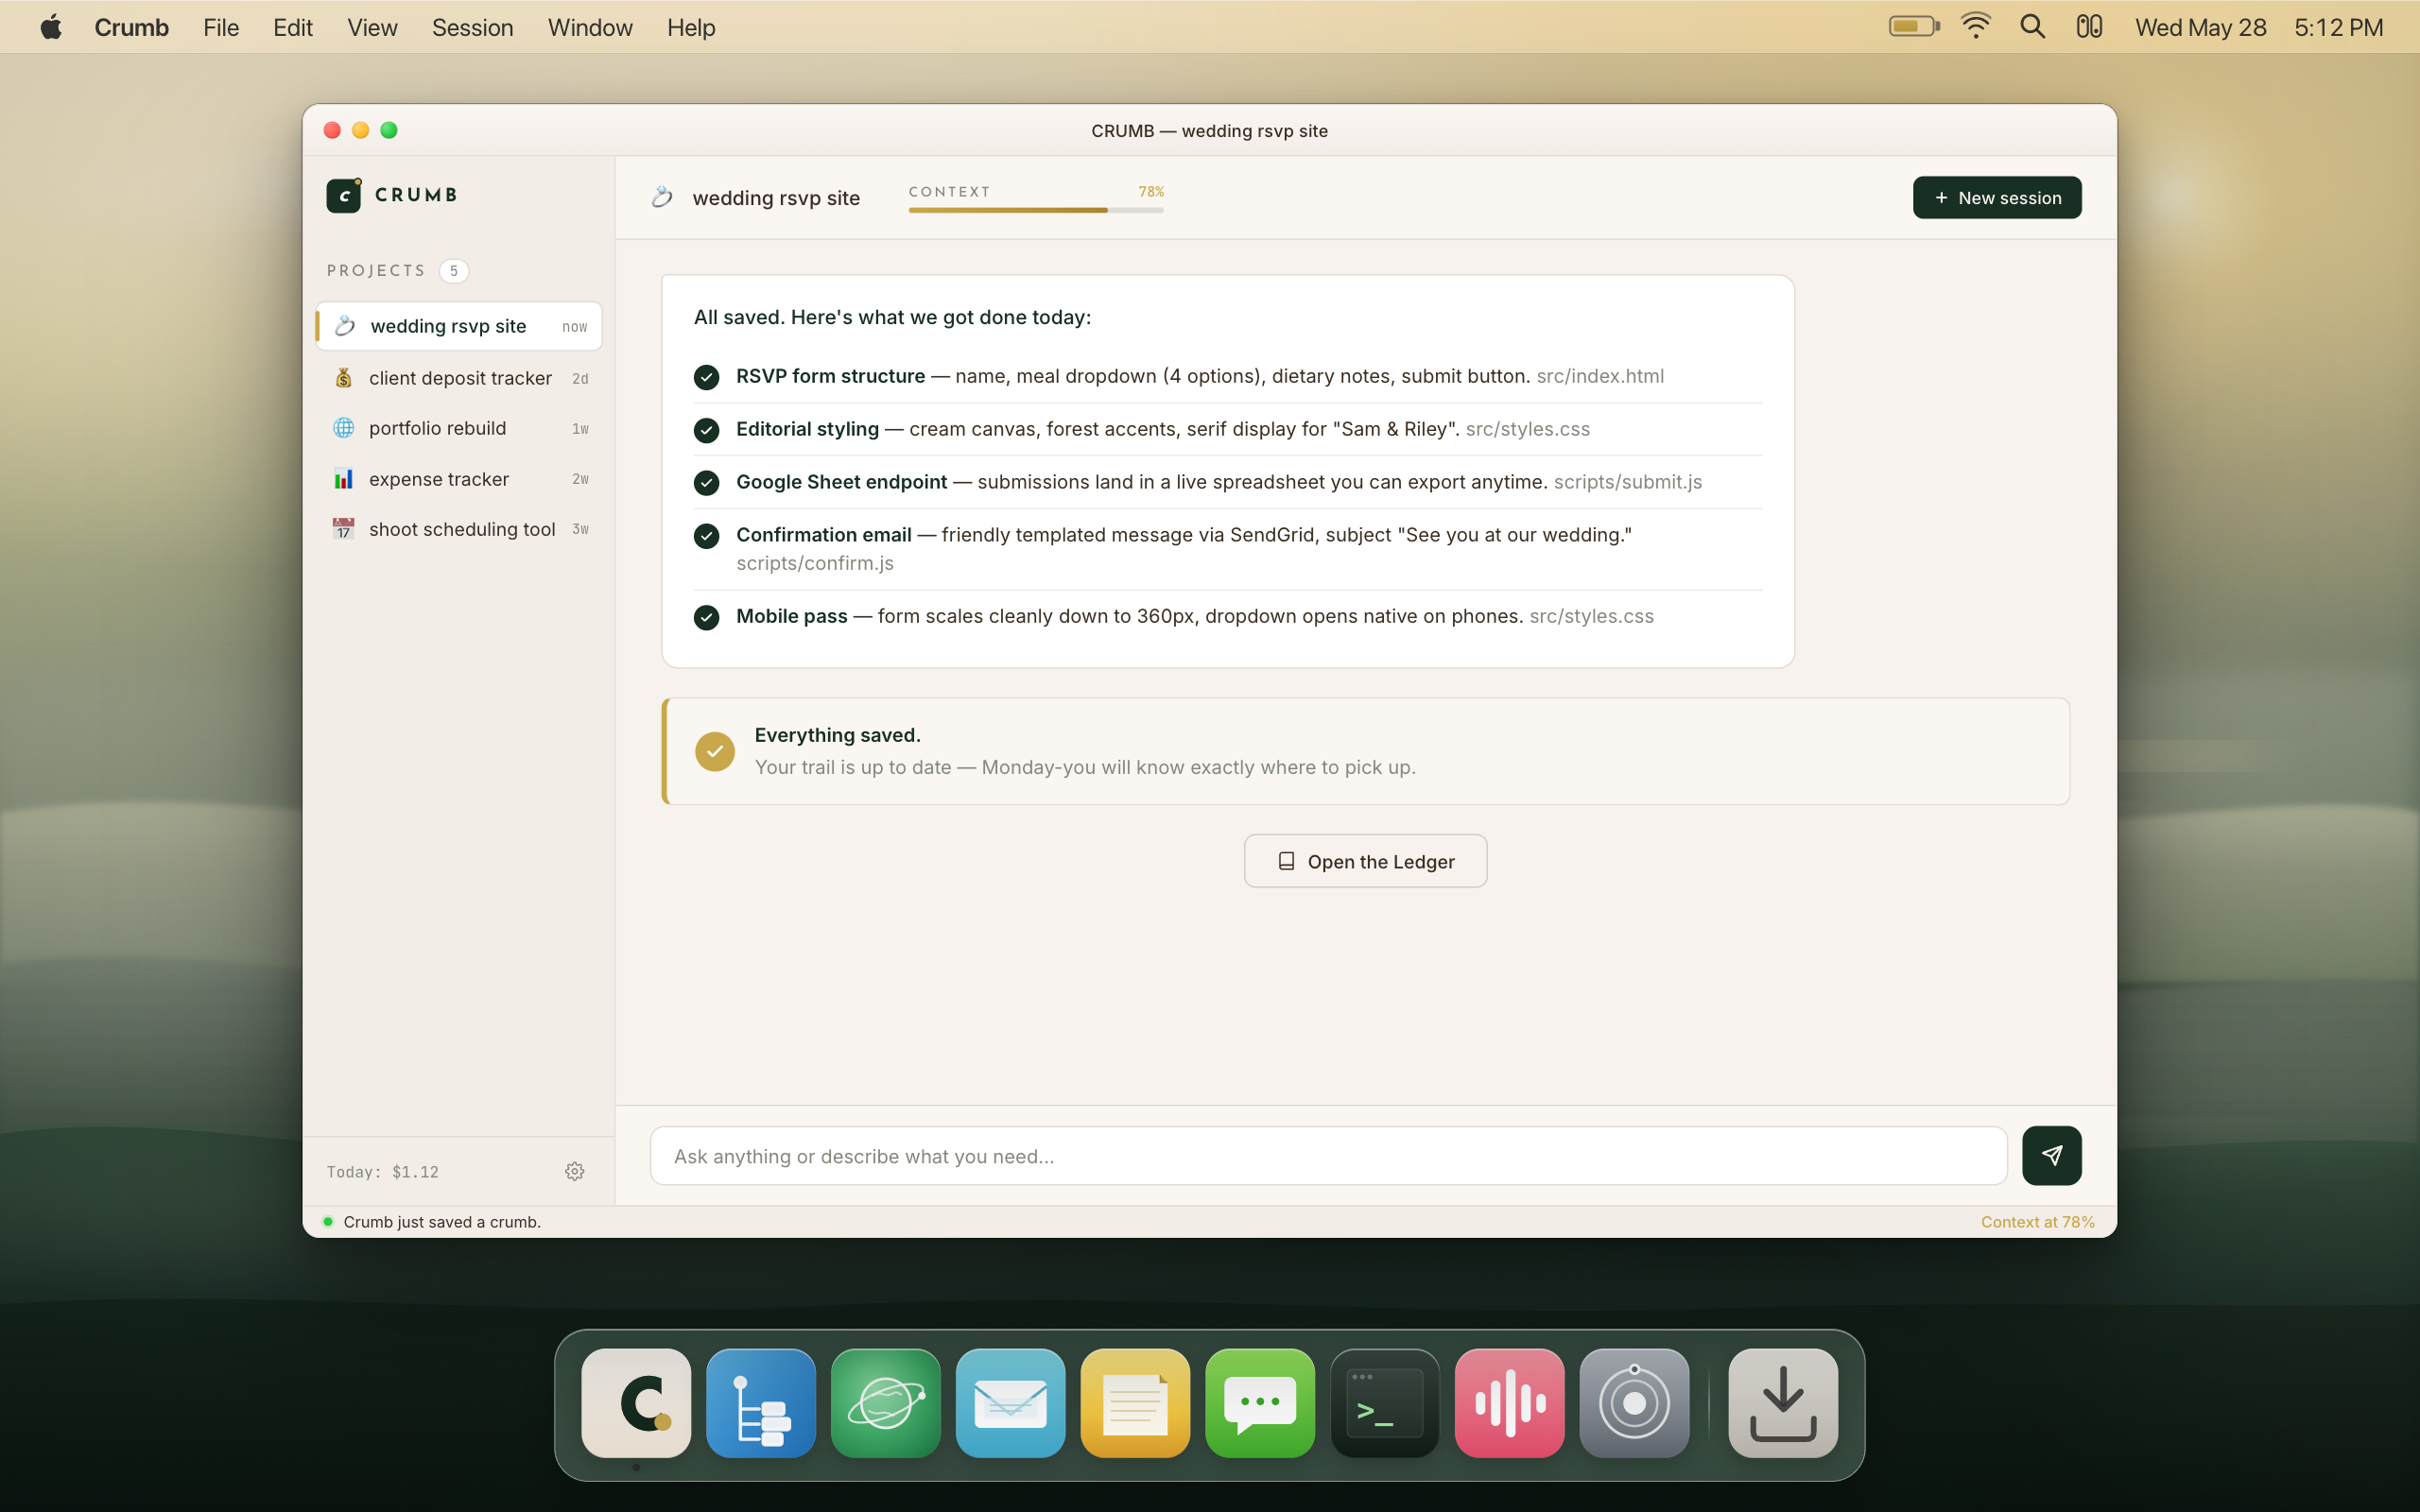Click the scripts/submit.js file reference
This screenshot has width=2420, height=1512.
1628,482
